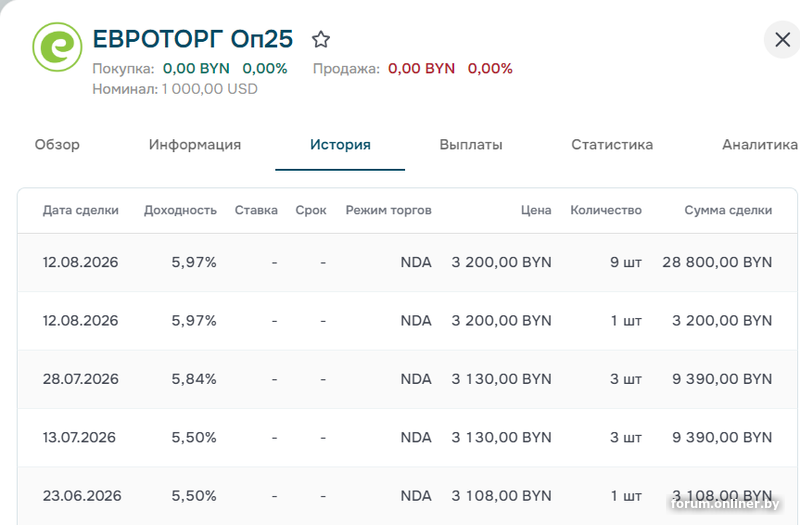Click the 23.06.2026 deal date
Screen dimensions: 800x525
coord(82,496)
